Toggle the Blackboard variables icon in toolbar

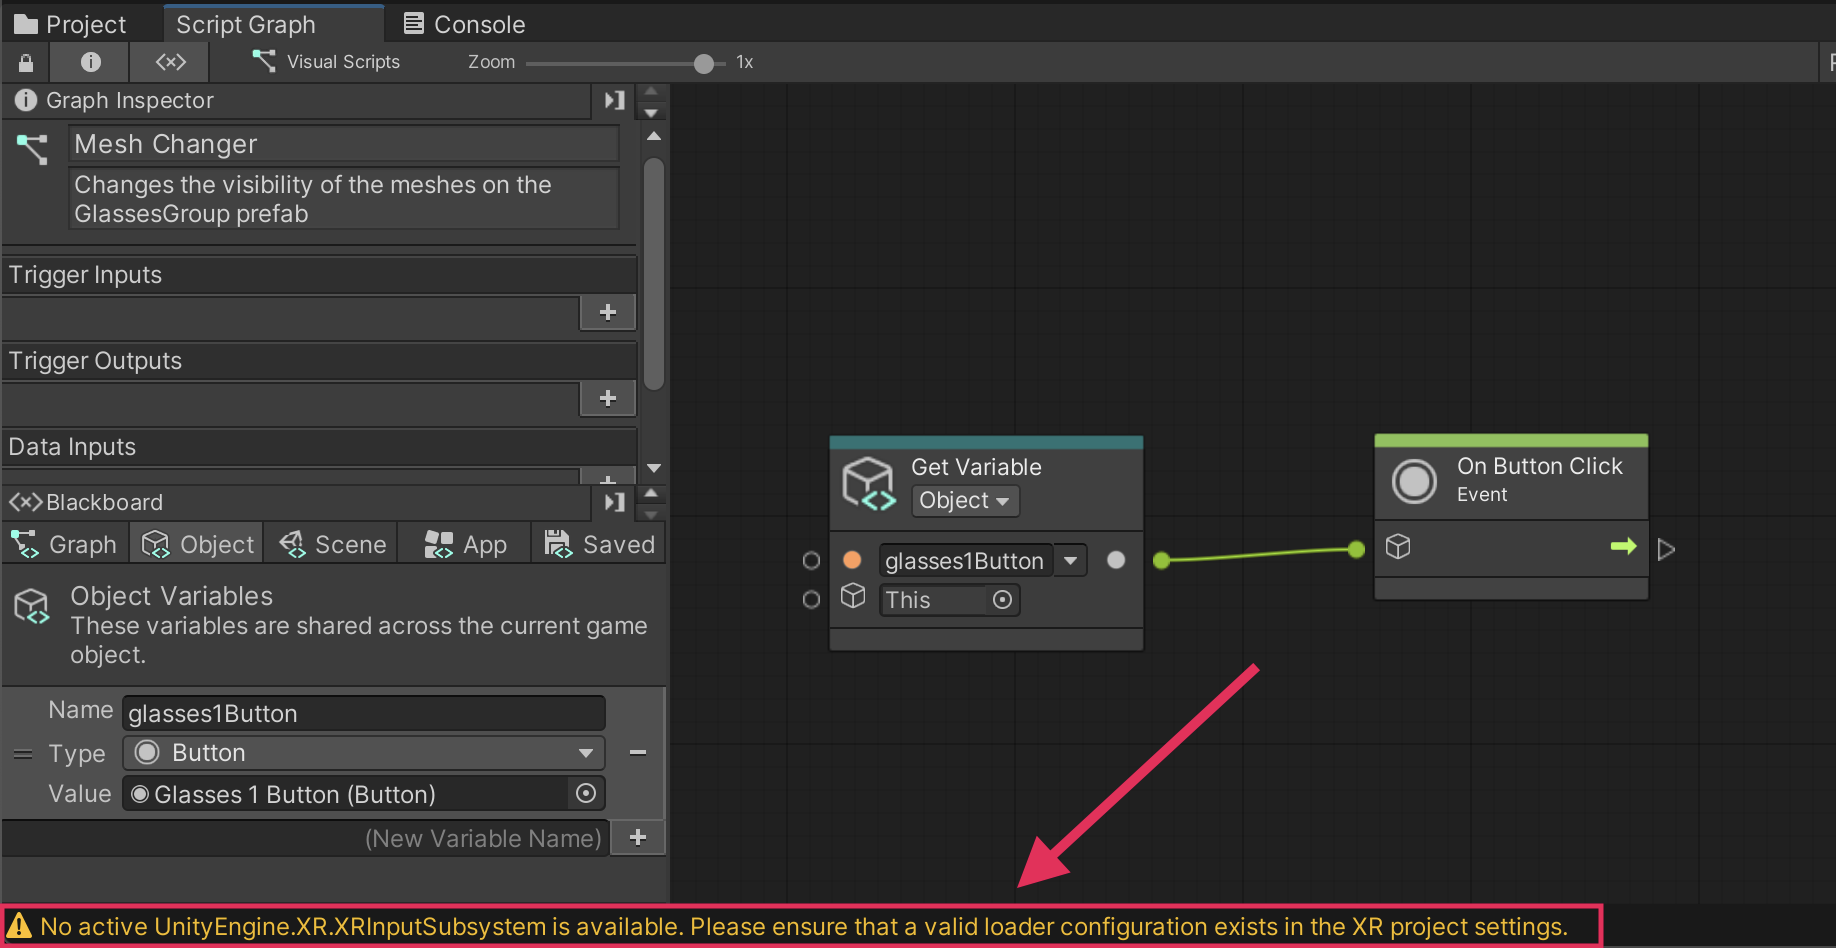[x=170, y=63]
